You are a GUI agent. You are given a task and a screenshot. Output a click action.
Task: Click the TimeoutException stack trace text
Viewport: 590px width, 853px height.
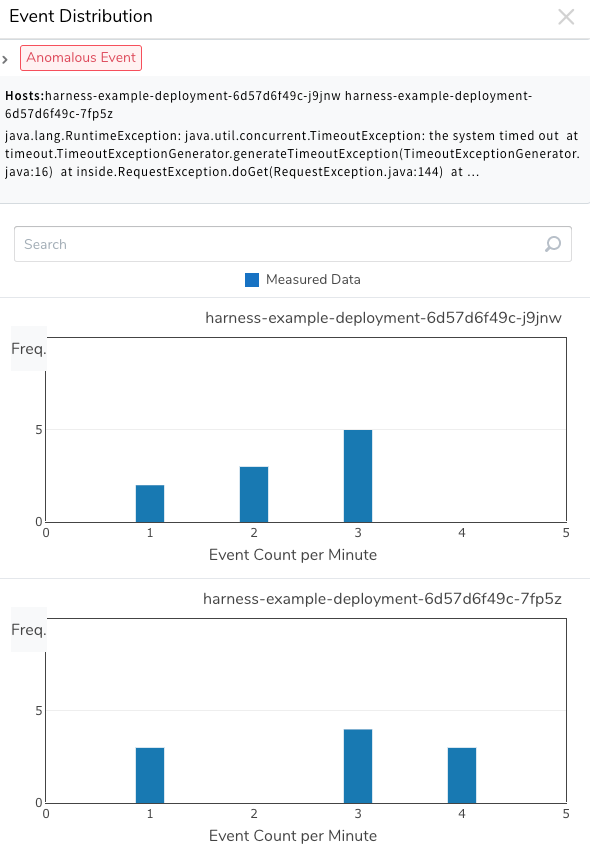click(293, 154)
